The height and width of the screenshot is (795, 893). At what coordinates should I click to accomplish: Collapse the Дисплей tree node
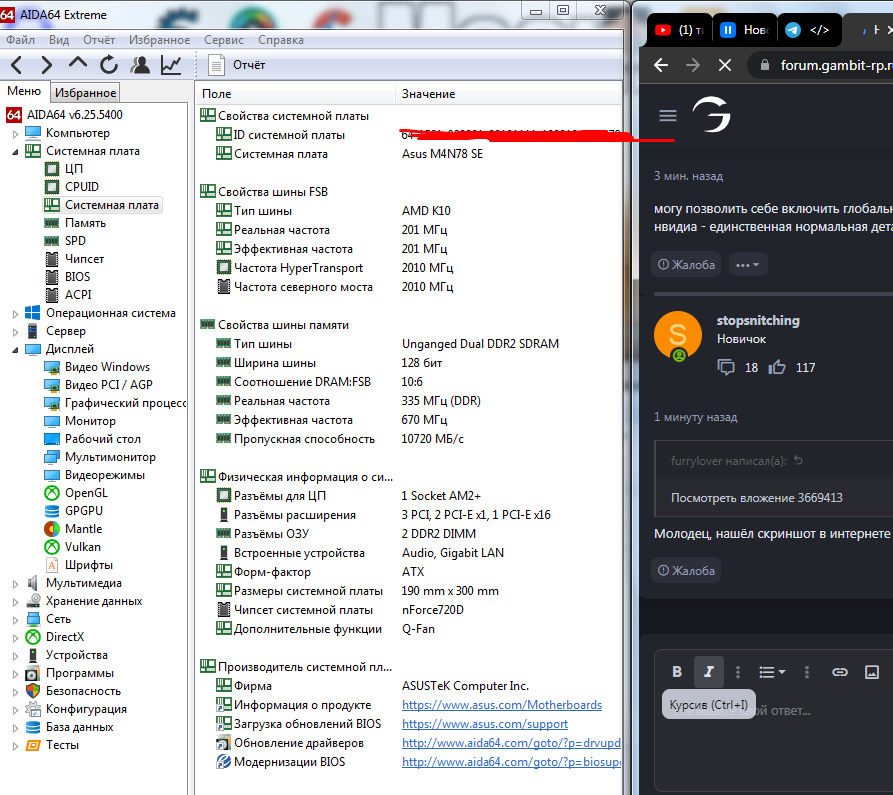15,349
